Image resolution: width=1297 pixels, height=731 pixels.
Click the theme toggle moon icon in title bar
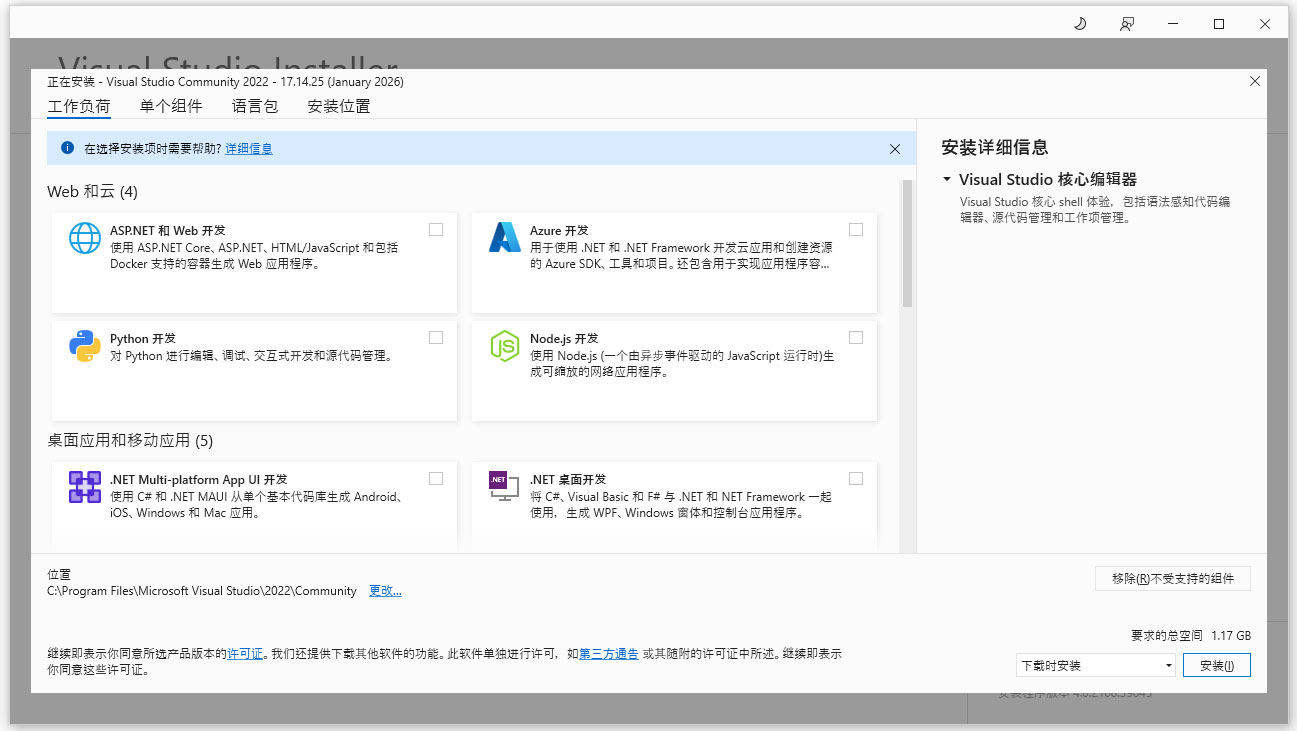tap(1079, 22)
